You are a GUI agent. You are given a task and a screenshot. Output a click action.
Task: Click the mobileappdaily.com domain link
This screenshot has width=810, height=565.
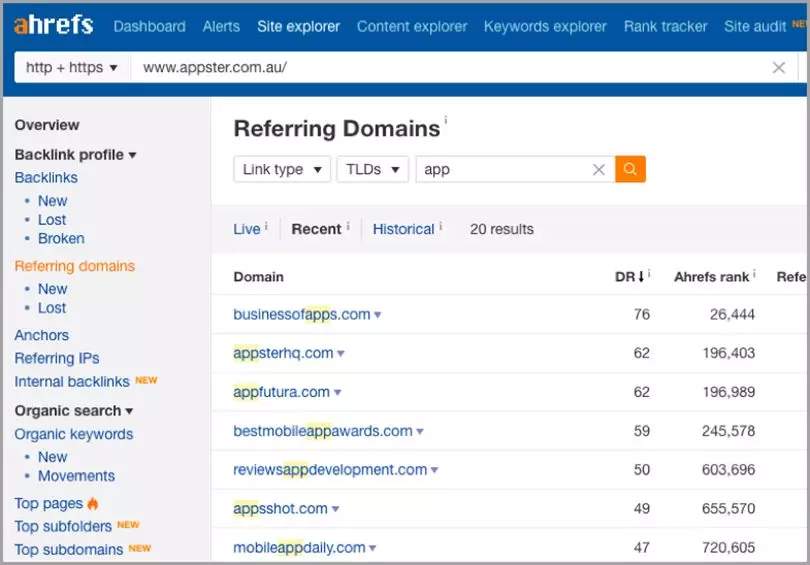300,547
